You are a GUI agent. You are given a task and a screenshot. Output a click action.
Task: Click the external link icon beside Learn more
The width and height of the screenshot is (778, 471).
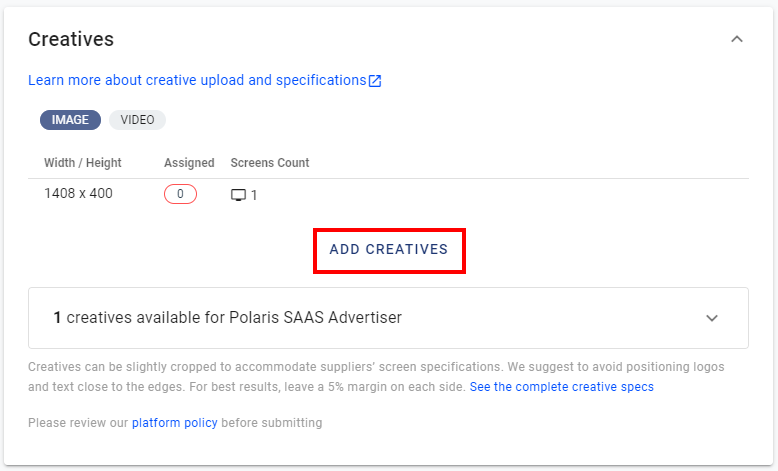click(x=375, y=81)
